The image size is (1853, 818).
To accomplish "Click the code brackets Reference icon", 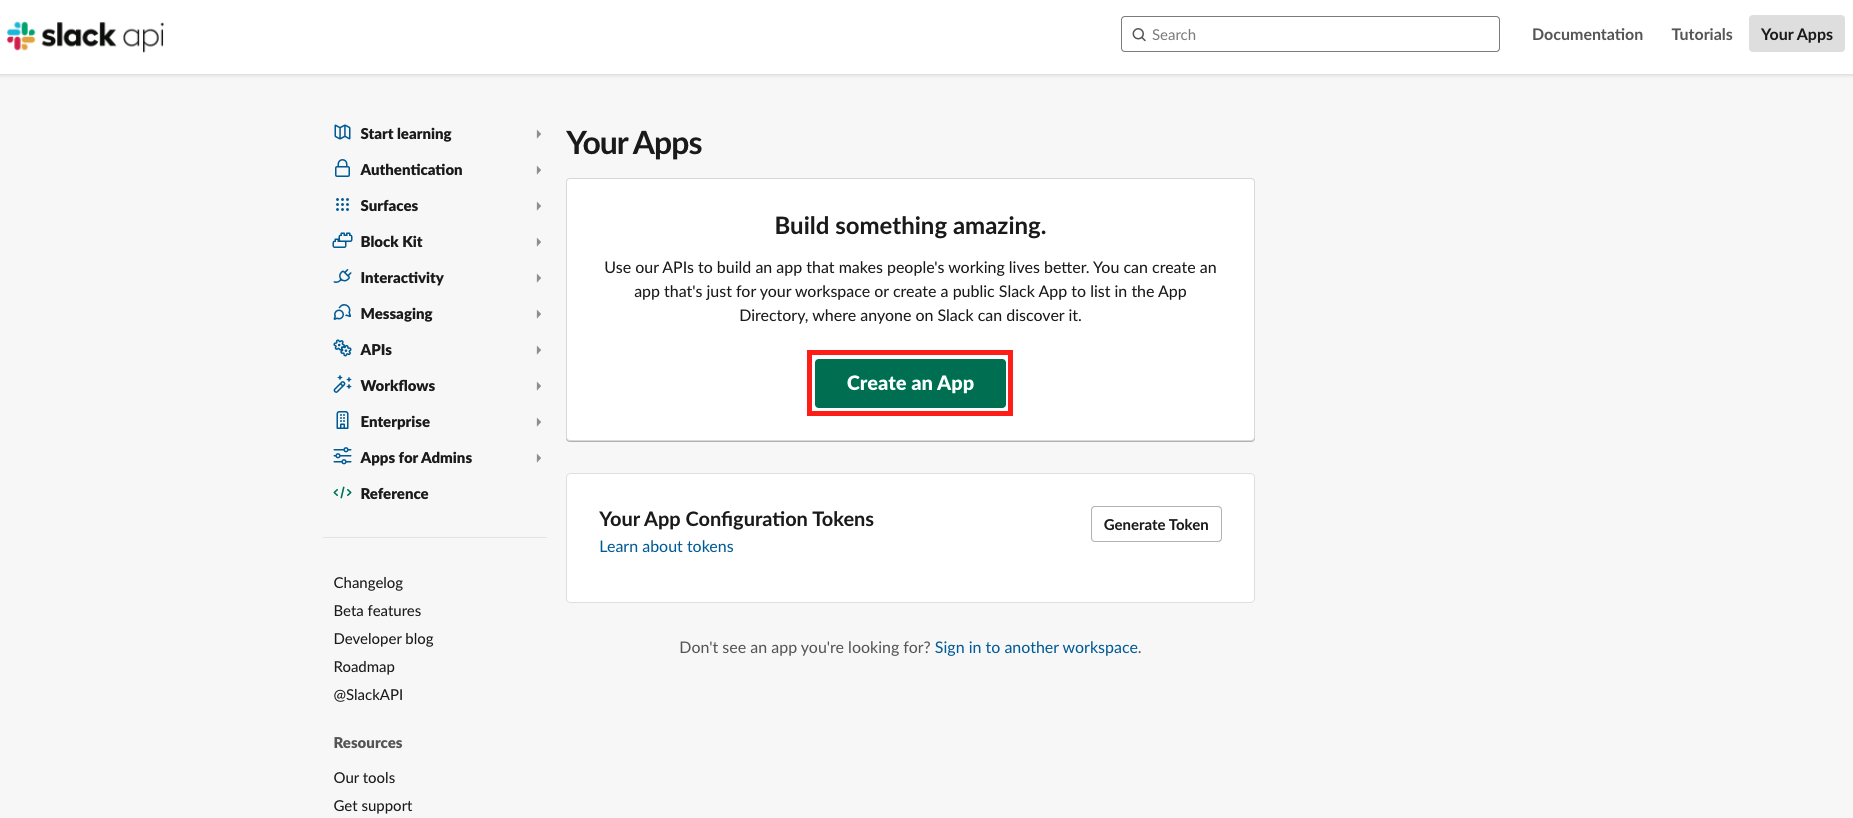I will (342, 493).
